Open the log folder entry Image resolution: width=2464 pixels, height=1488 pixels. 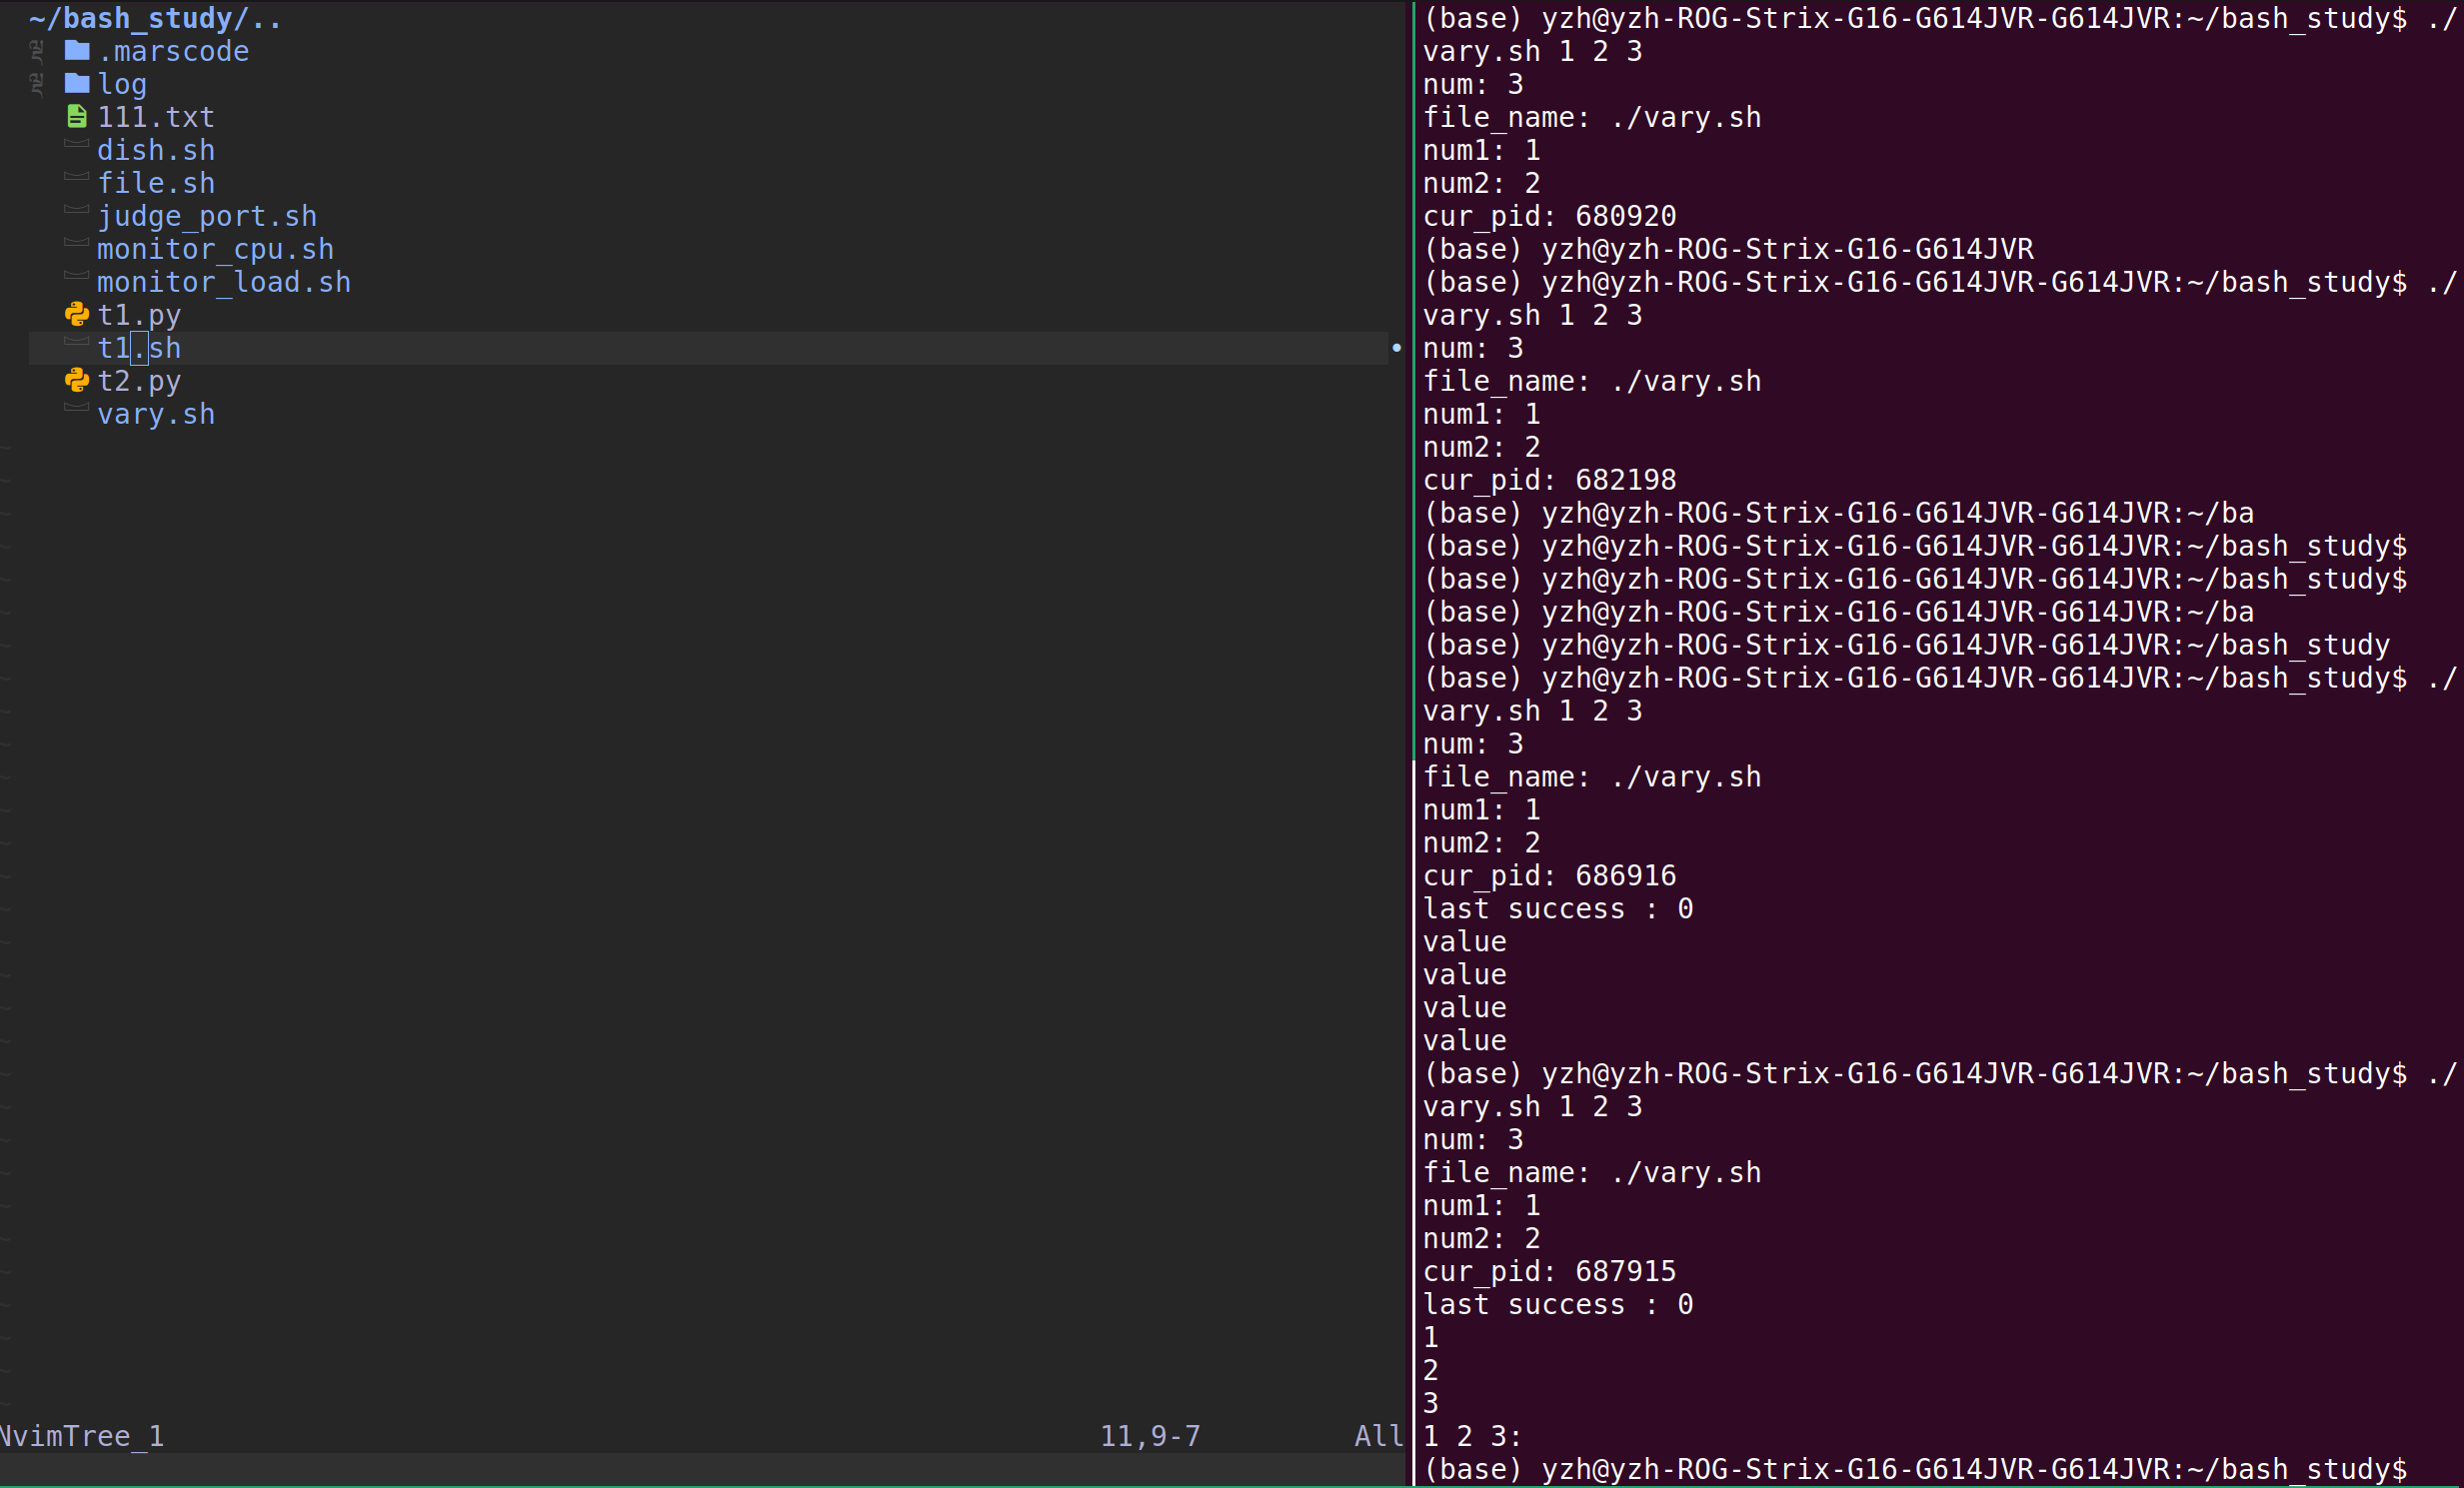tap(122, 84)
